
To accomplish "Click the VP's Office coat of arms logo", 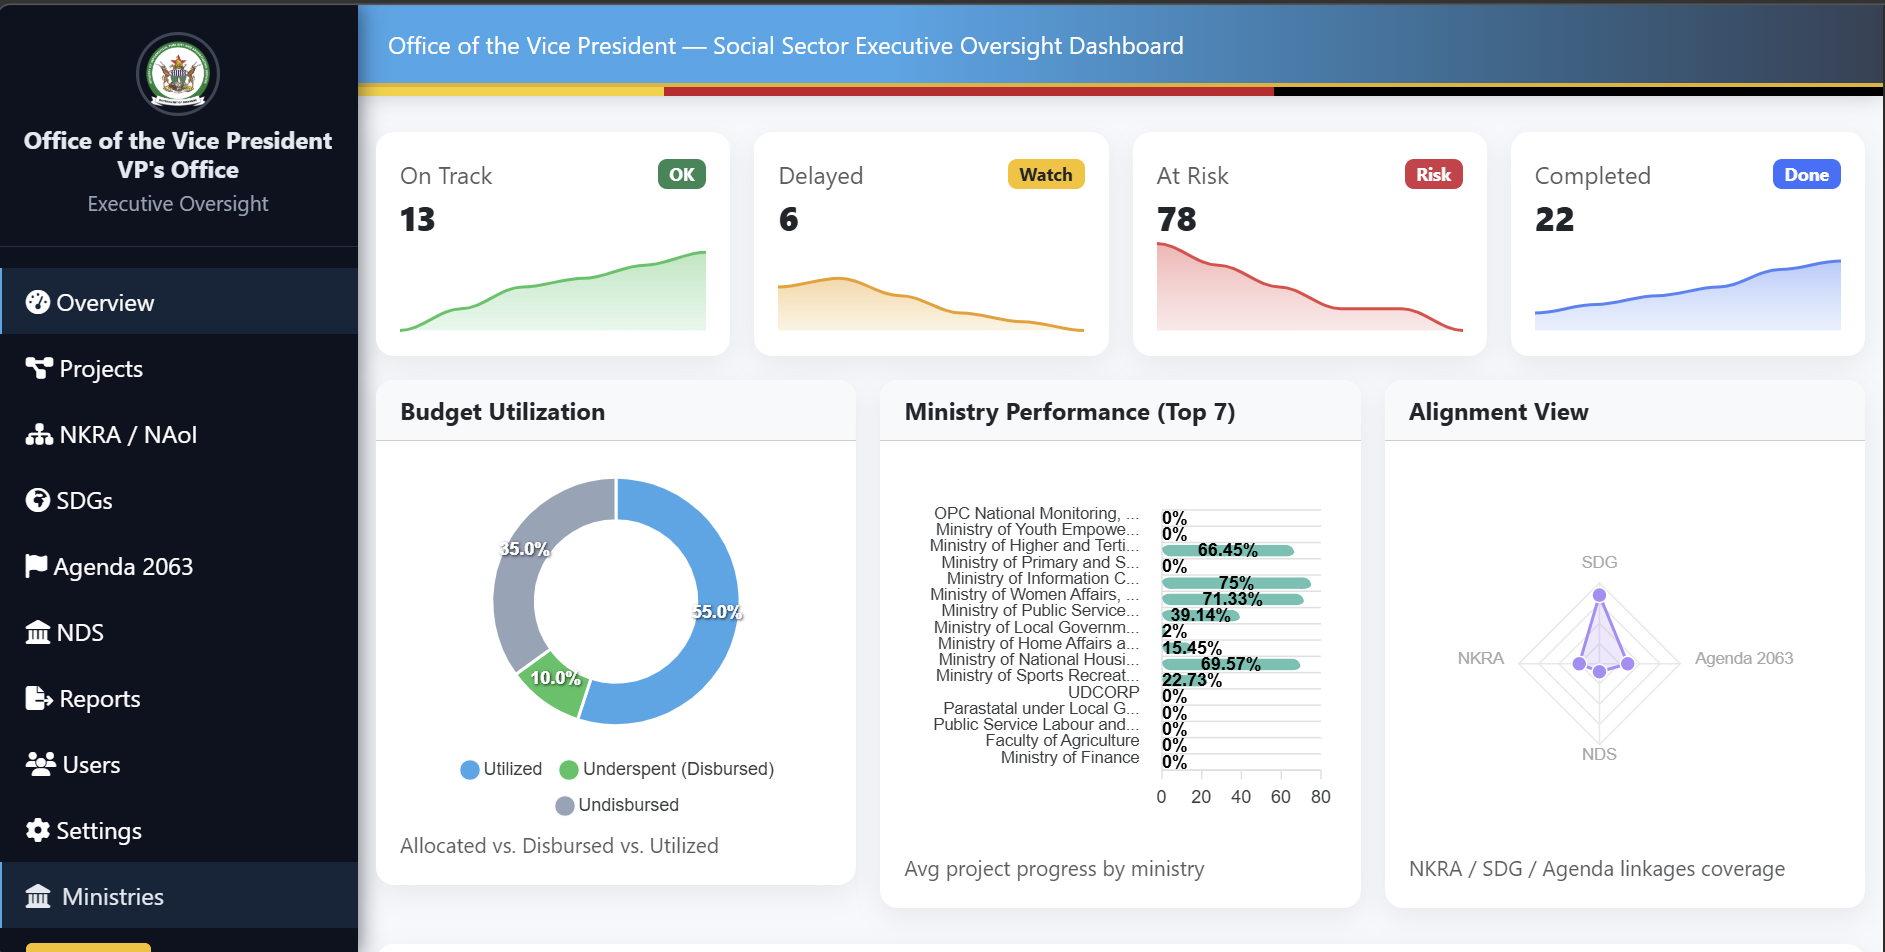I will click(x=178, y=74).
